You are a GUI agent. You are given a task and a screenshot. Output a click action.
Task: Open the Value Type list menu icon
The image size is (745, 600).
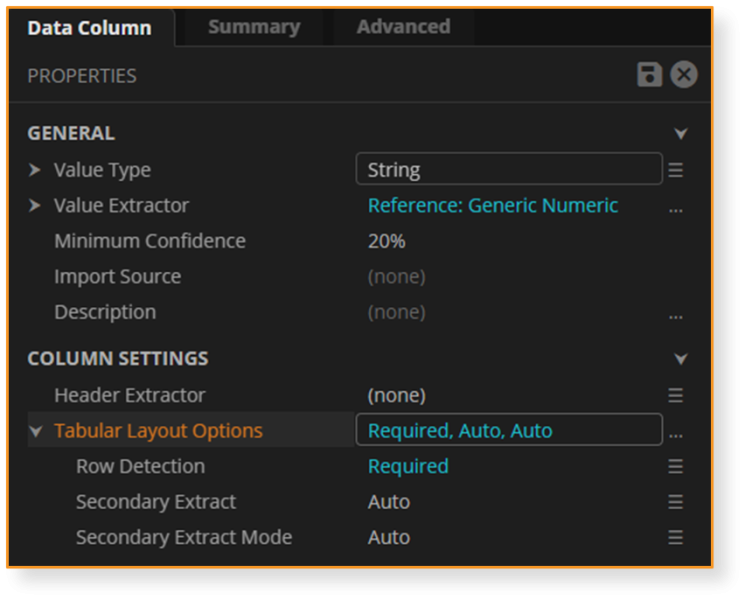676,170
